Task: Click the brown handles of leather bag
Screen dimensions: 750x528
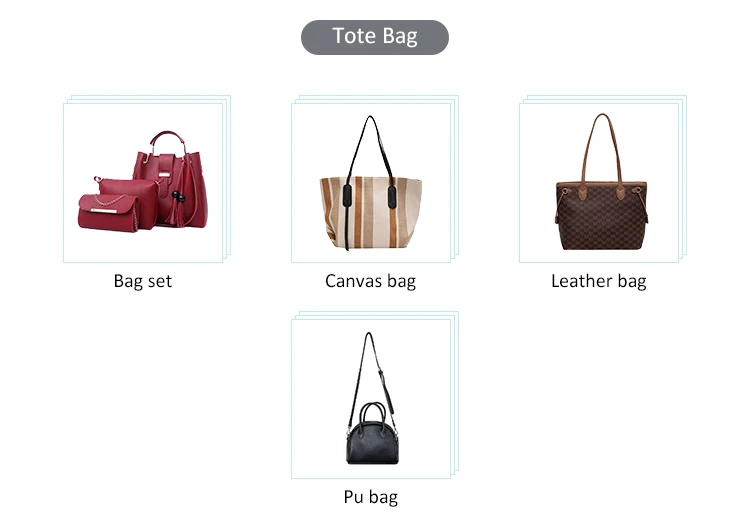Action: coord(603,153)
